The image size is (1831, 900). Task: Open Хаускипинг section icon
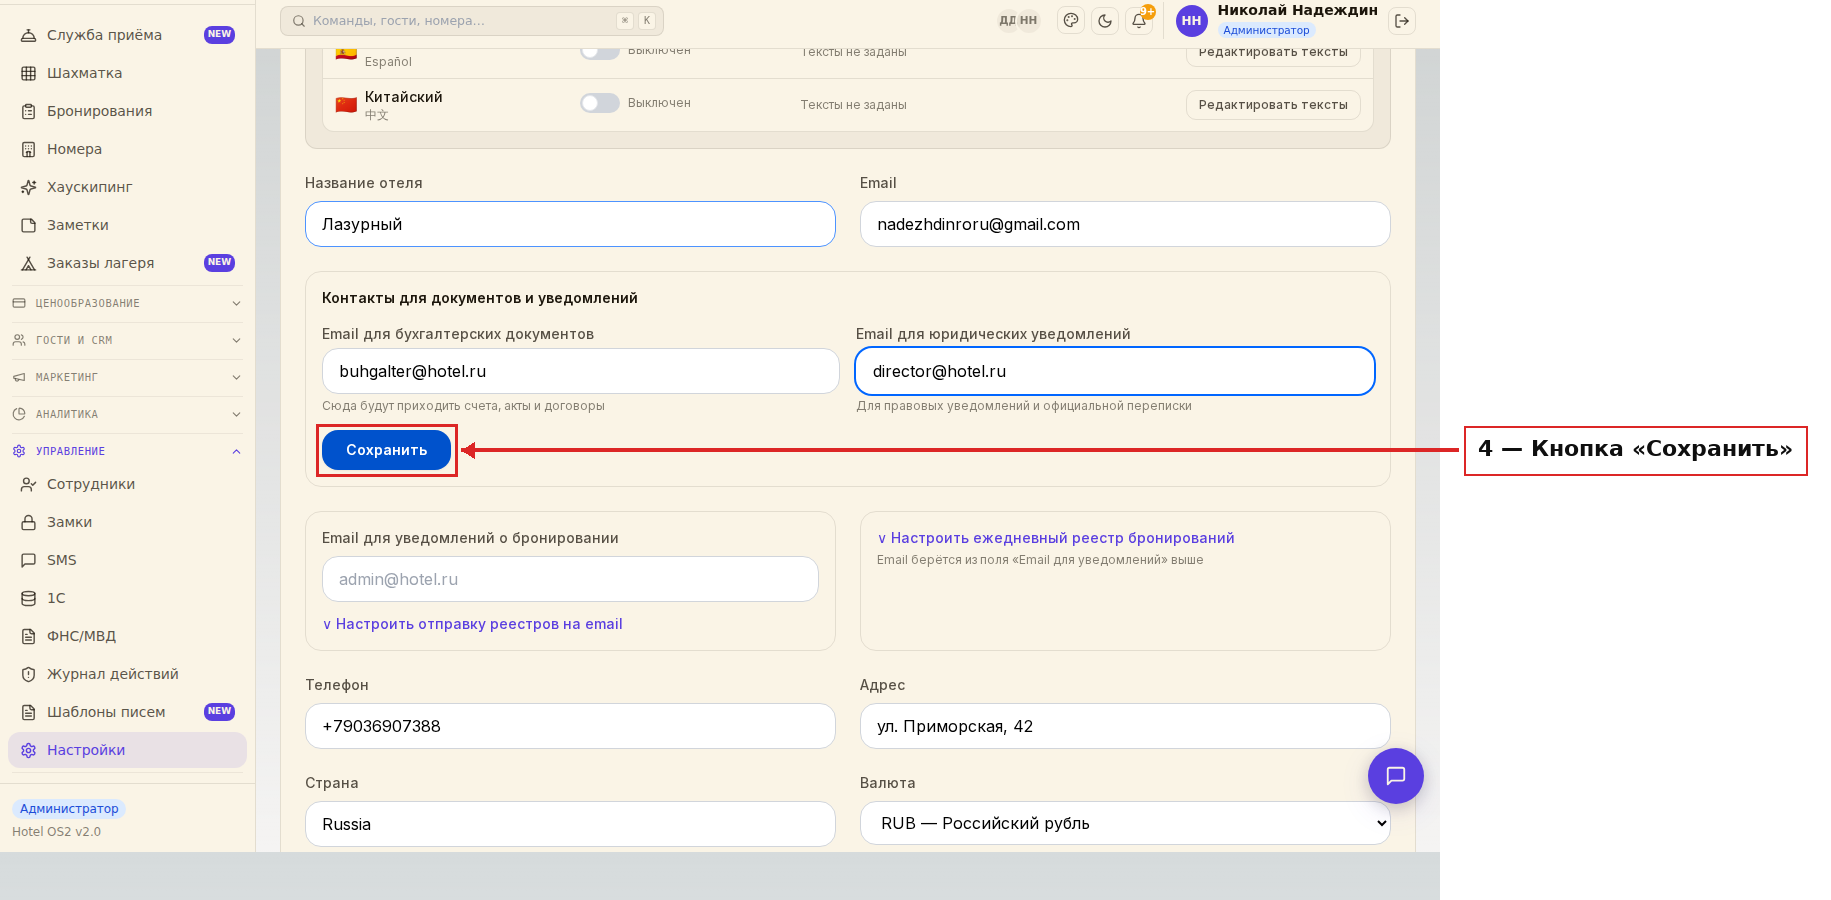click(29, 187)
